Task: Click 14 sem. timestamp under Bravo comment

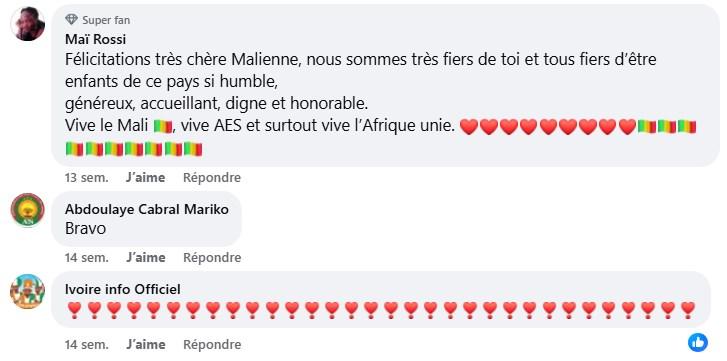Action: tap(87, 258)
